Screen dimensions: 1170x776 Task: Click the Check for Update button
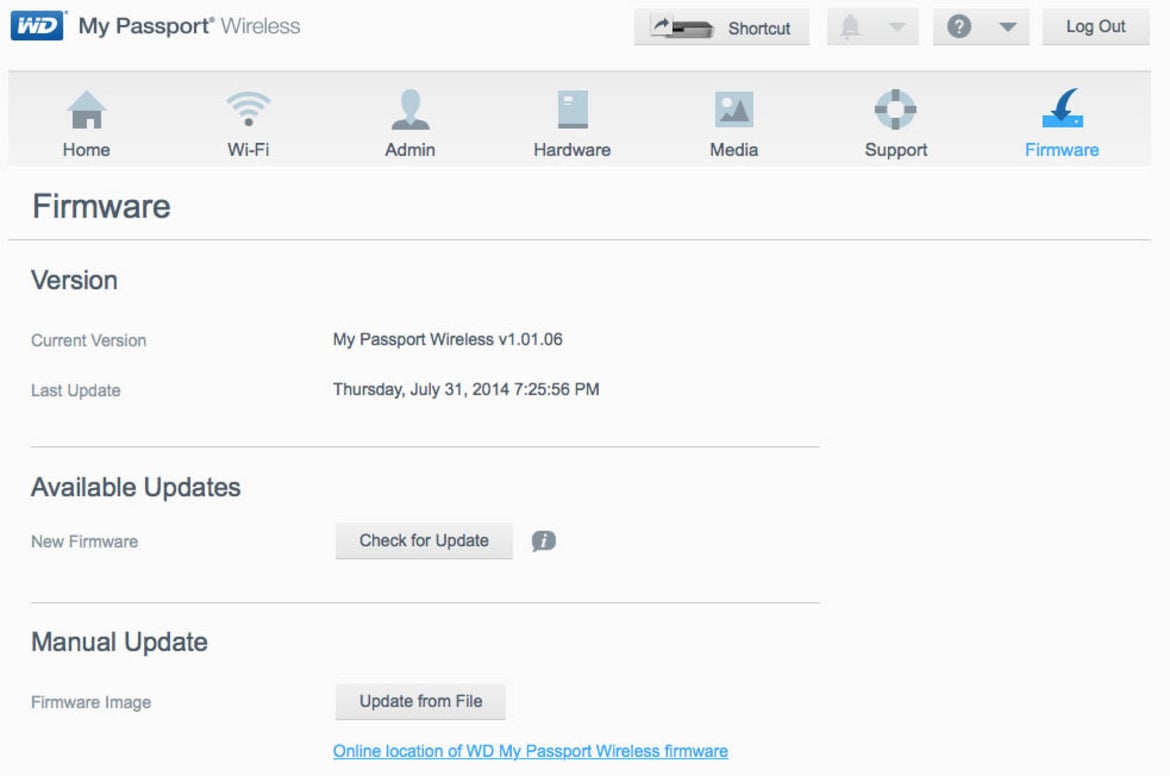(x=424, y=541)
